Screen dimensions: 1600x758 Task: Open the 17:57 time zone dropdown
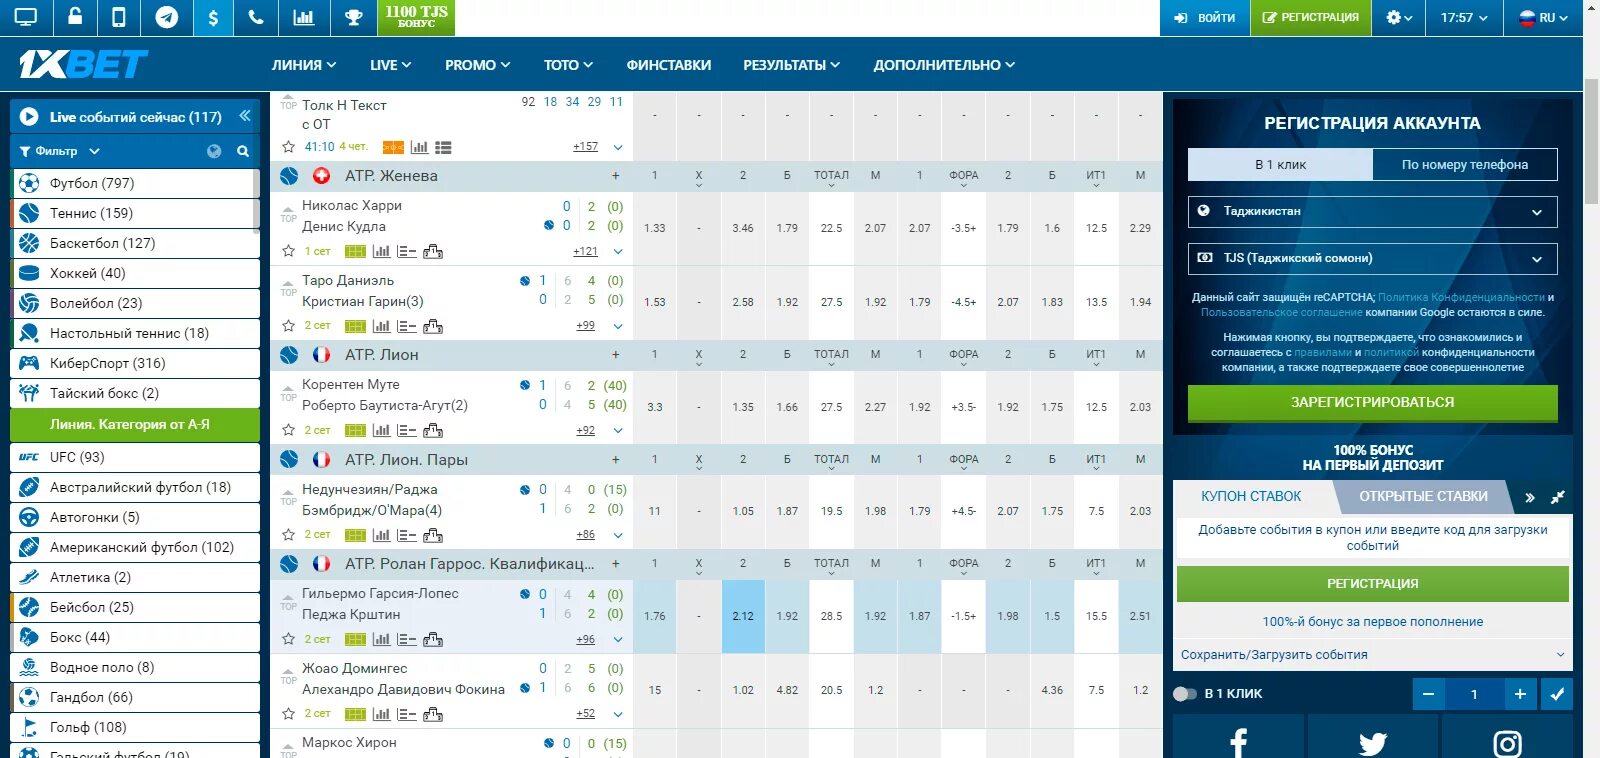1464,17
